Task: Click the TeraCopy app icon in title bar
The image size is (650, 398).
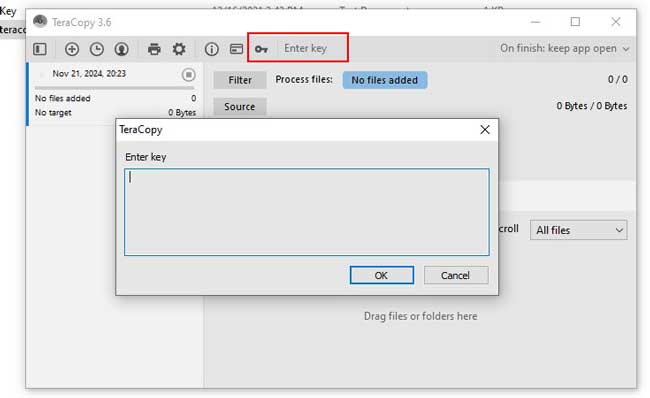Action: coord(40,21)
